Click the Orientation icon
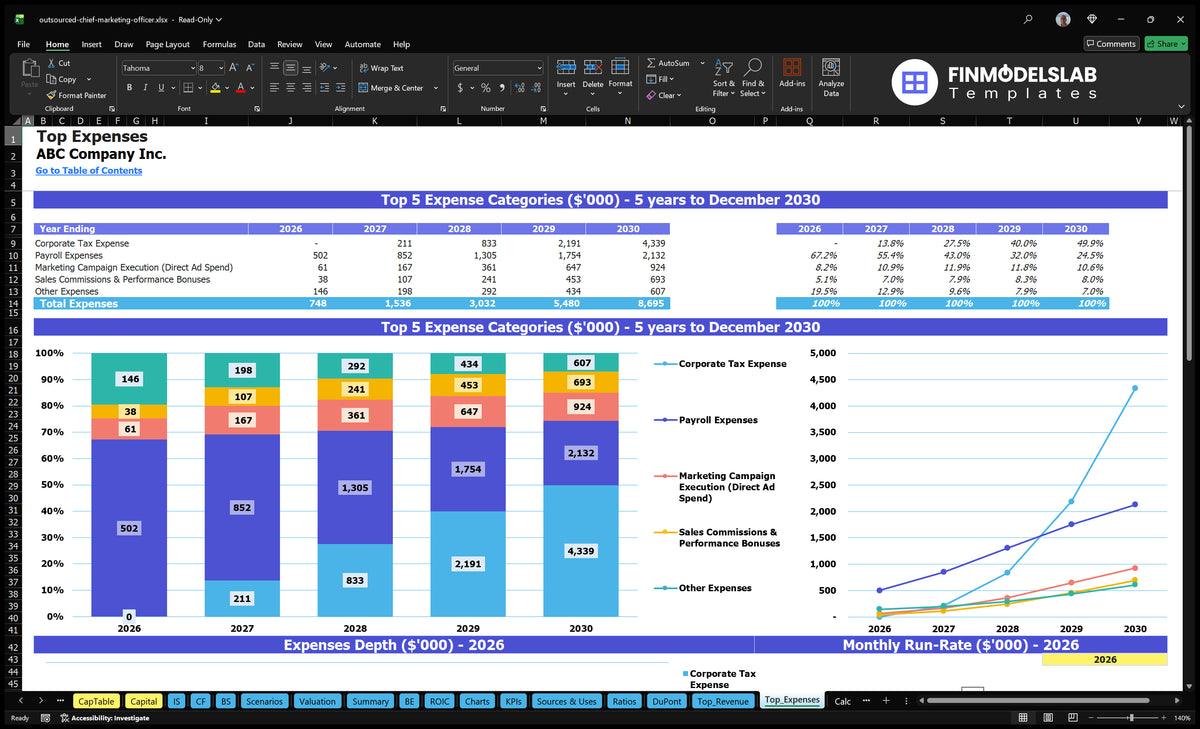This screenshot has height=729, width=1200. coord(324,68)
